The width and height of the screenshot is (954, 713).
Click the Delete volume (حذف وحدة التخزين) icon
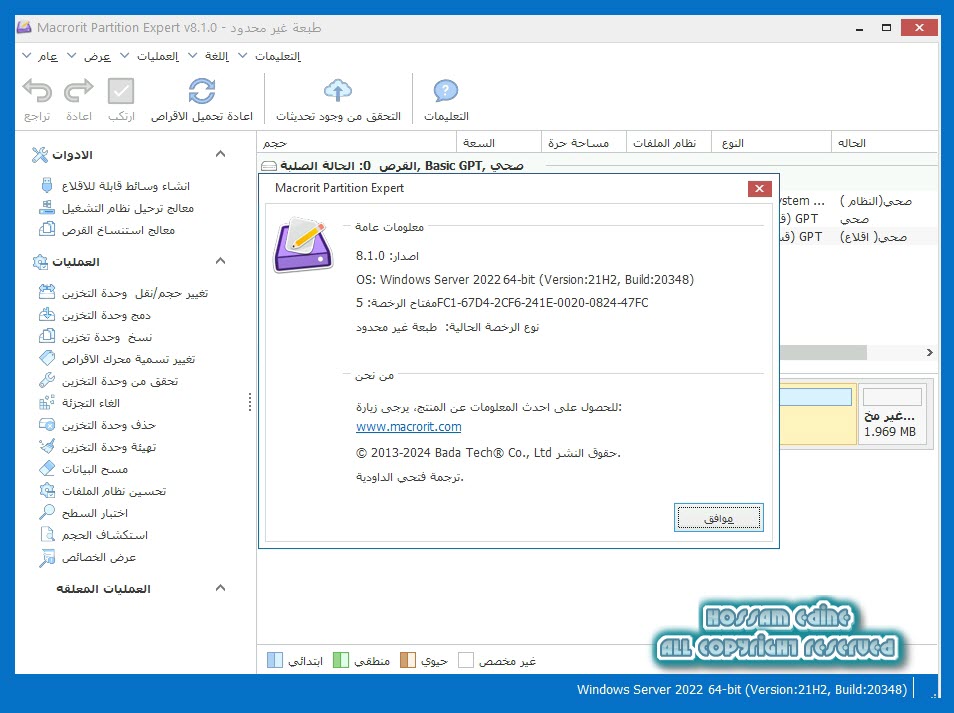pos(47,424)
